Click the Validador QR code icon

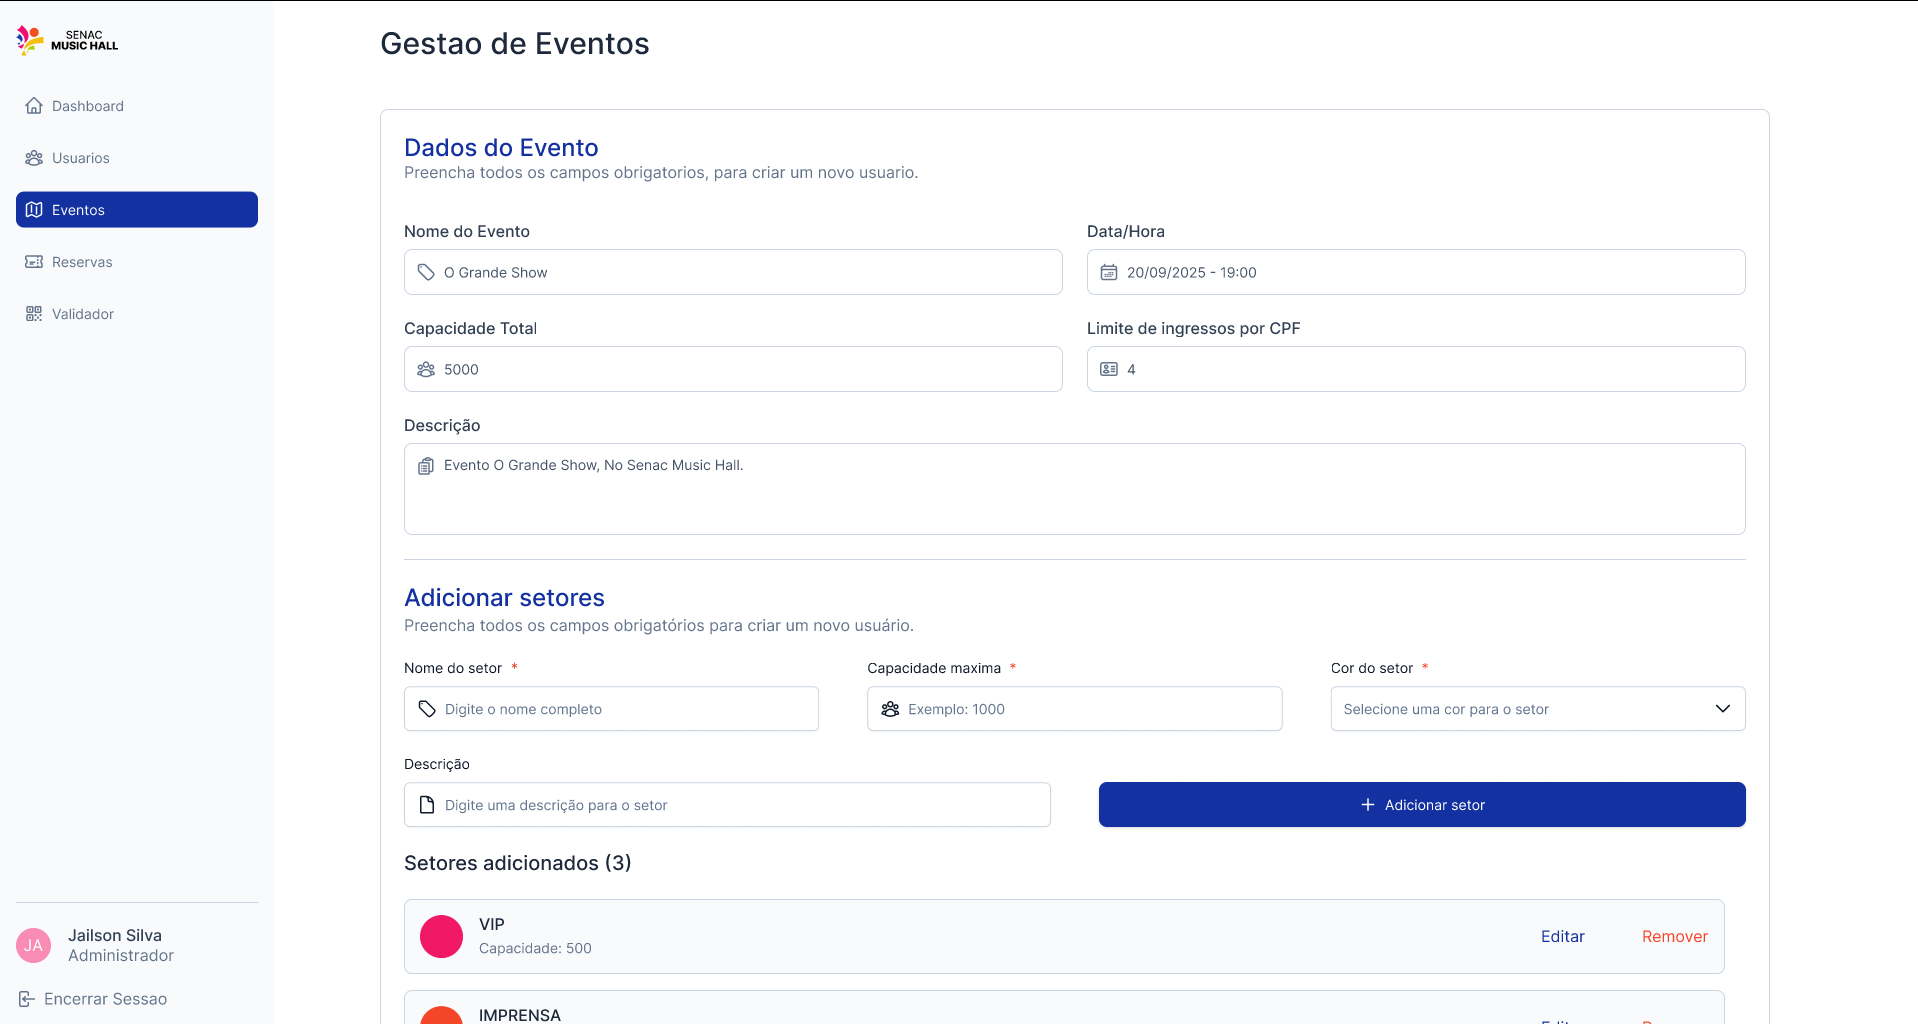point(34,314)
